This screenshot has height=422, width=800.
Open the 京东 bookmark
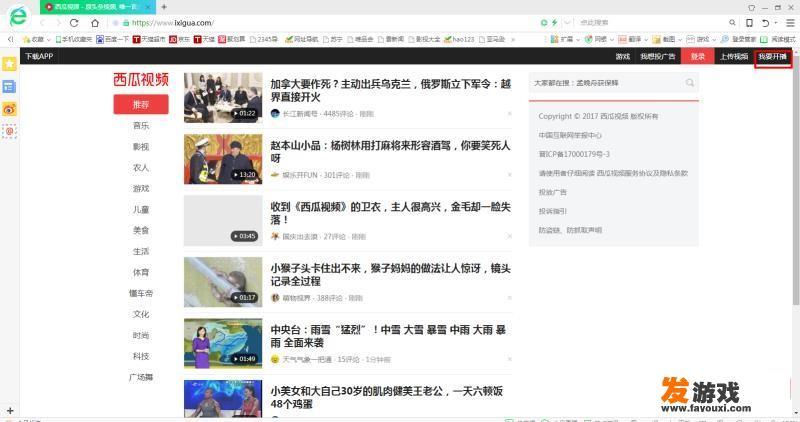click(180, 39)
